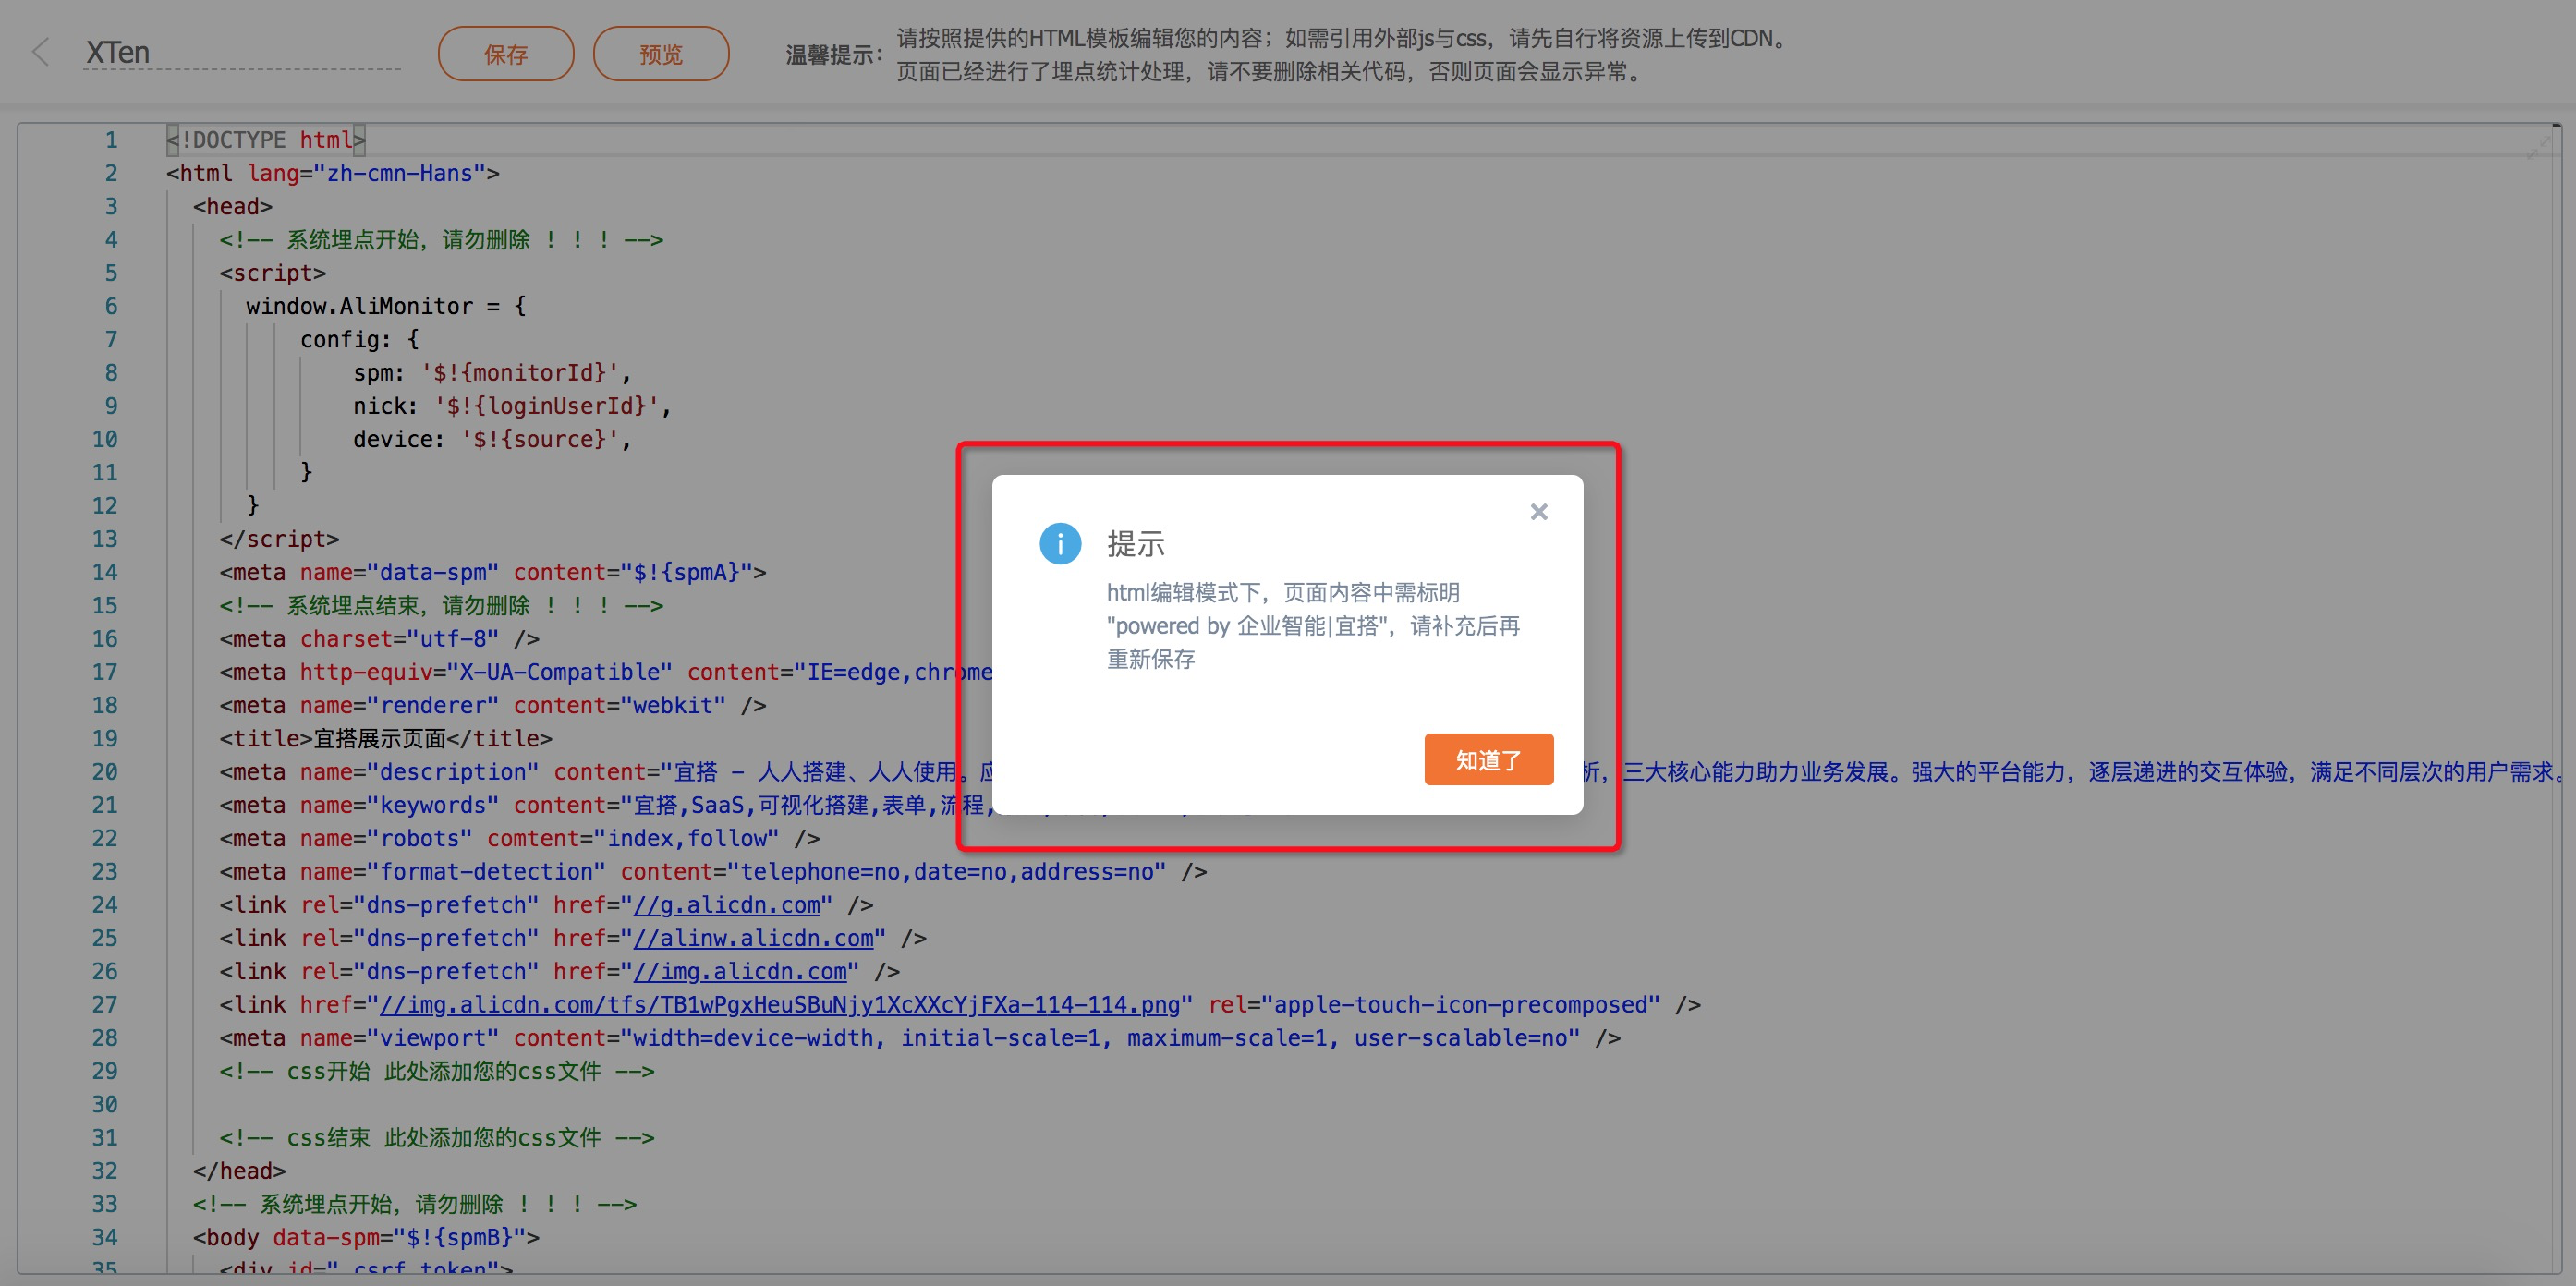Viewport: 2576px width, 1286px height.
Task: Place cursor on the DOCTYPE html line
Action: coord(266,140)
